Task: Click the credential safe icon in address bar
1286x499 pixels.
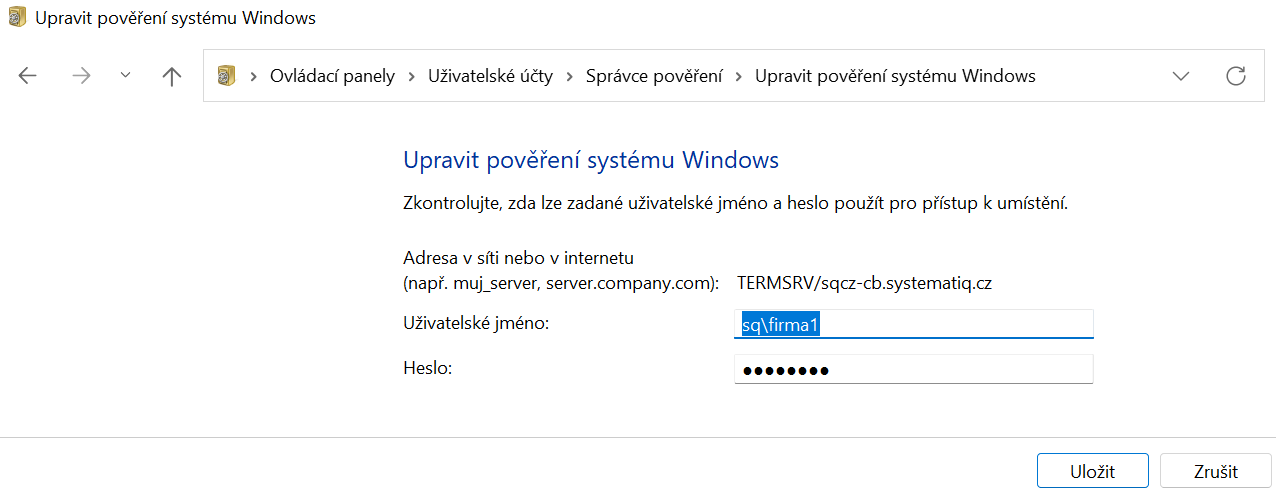Action: [x=227, y=76]
